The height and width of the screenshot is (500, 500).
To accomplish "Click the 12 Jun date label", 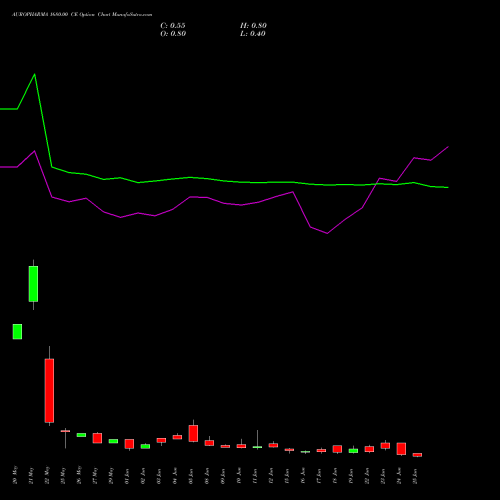I will tap(271, 476).
